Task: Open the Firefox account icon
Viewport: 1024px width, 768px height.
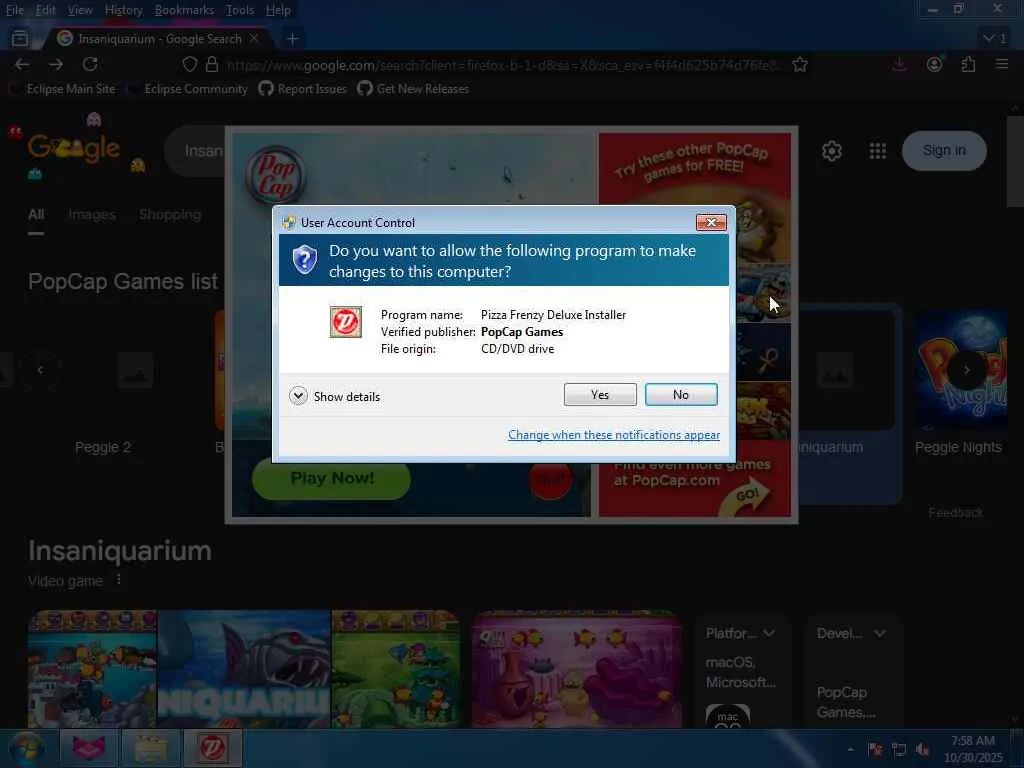Action: (934, 64)
